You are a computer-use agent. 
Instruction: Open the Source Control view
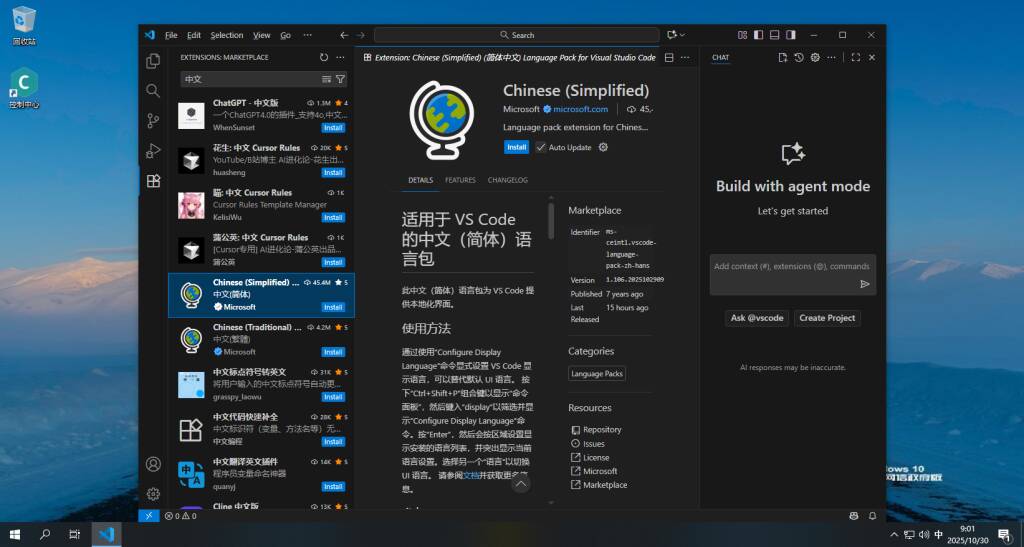153,121
